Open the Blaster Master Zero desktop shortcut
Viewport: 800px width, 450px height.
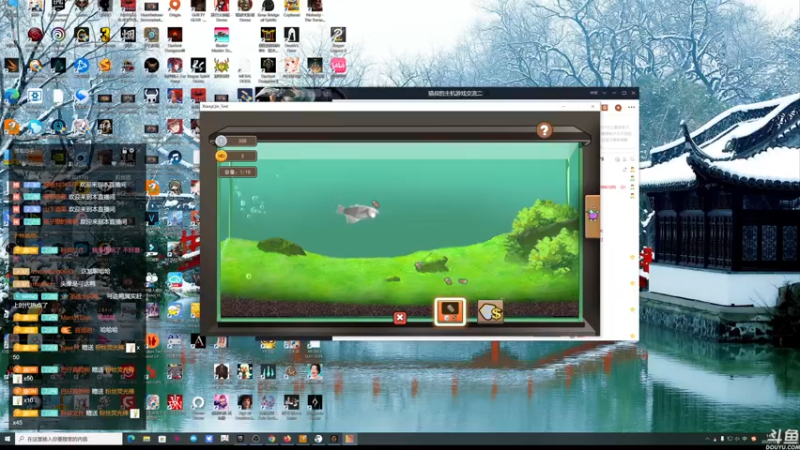pyautogui.click(x=221, y=40)
